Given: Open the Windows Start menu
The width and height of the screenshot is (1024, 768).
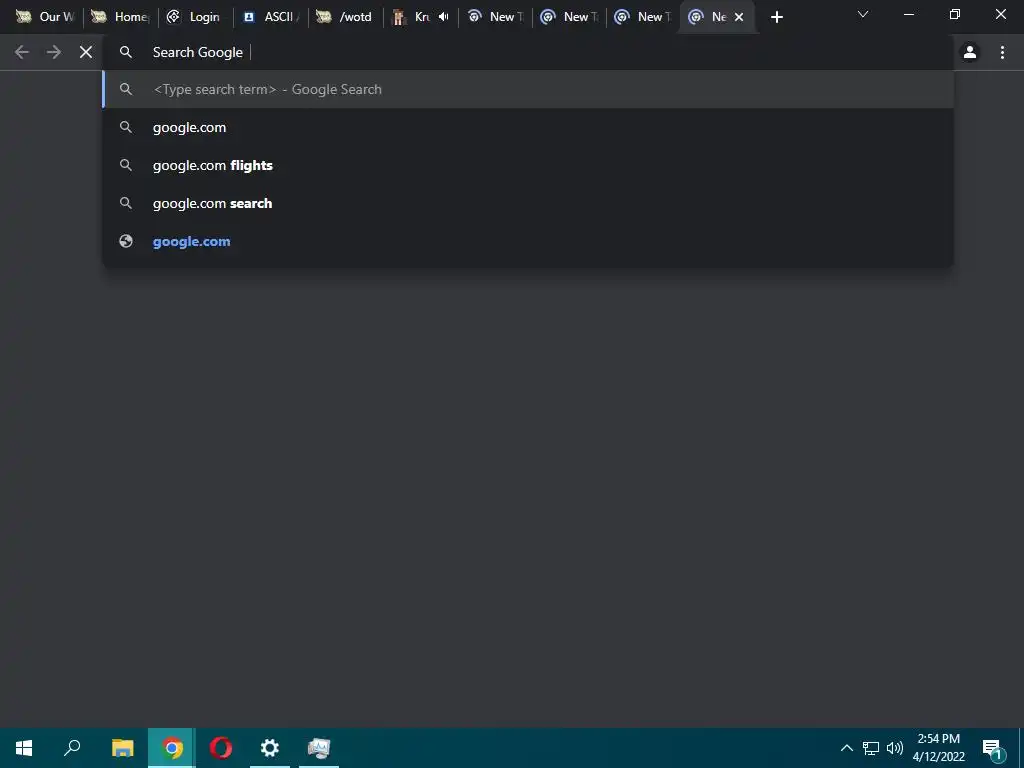Looking at the screenshot, I should point(24,748).
